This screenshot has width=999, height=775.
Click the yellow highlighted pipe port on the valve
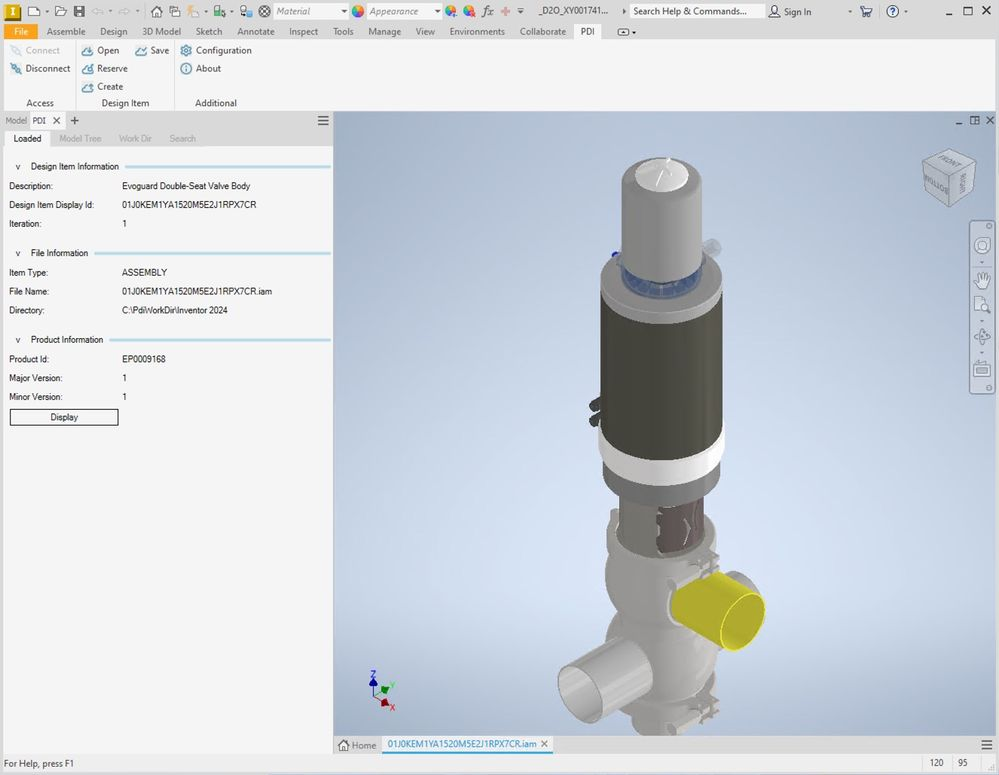point(718,611)
